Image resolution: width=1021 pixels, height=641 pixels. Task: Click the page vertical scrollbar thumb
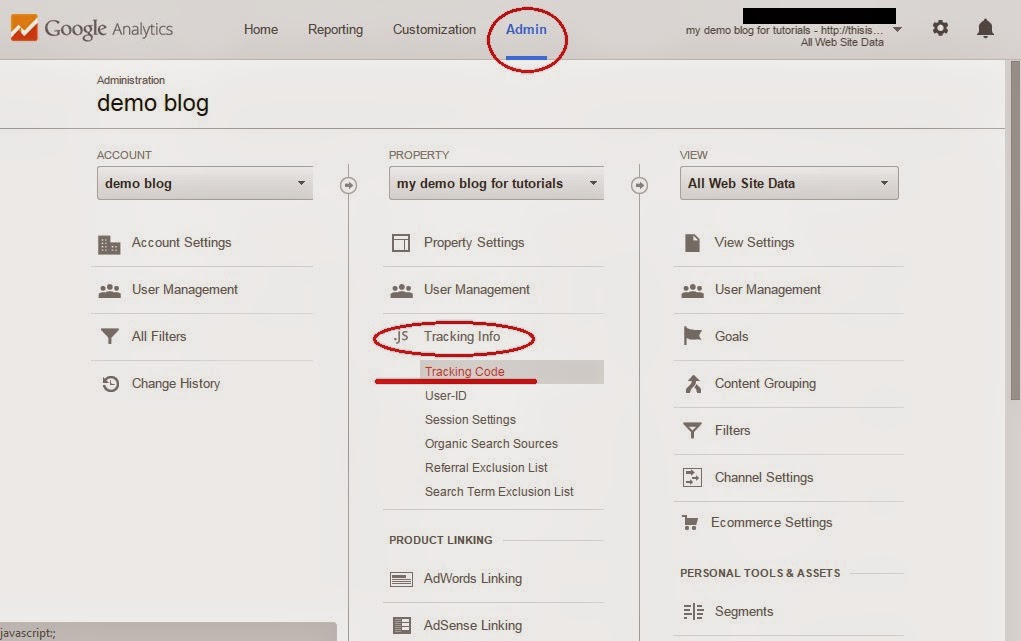pyautogui.click(x=1015, y=231)
